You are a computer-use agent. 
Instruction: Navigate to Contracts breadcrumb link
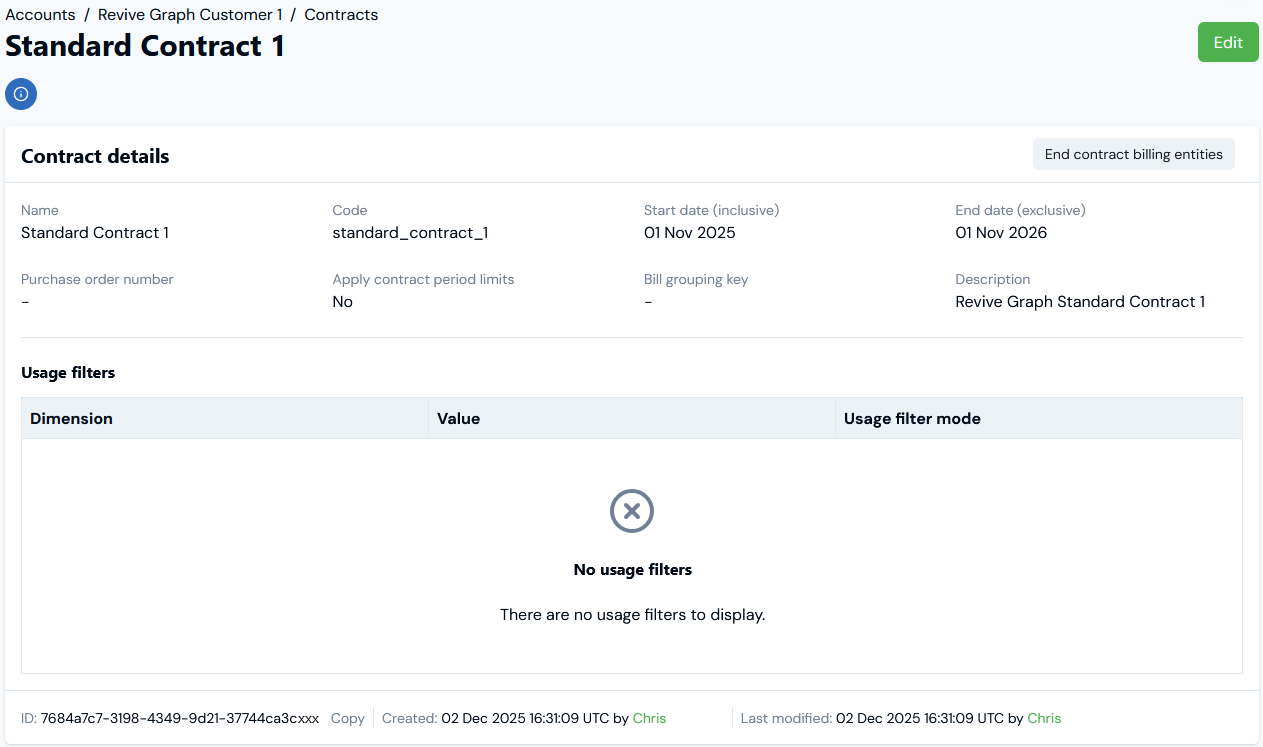(341, 15)
